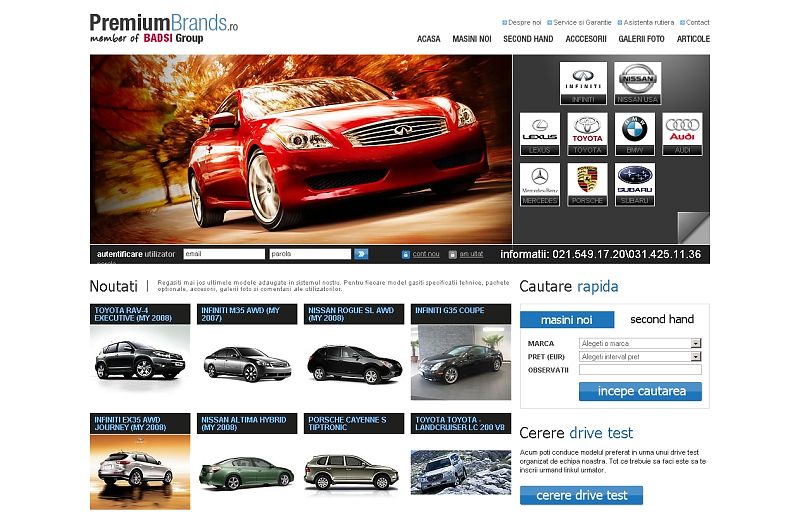Screen dimensions: 800x518
Task: Click the TOYOTA RAV-4 EXECUTIVE (MY 2008) title
Action: click(140, 314)
